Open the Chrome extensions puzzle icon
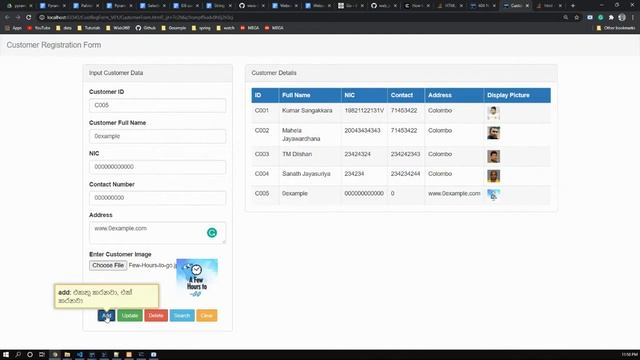640x360 pixels. [611, 18]
